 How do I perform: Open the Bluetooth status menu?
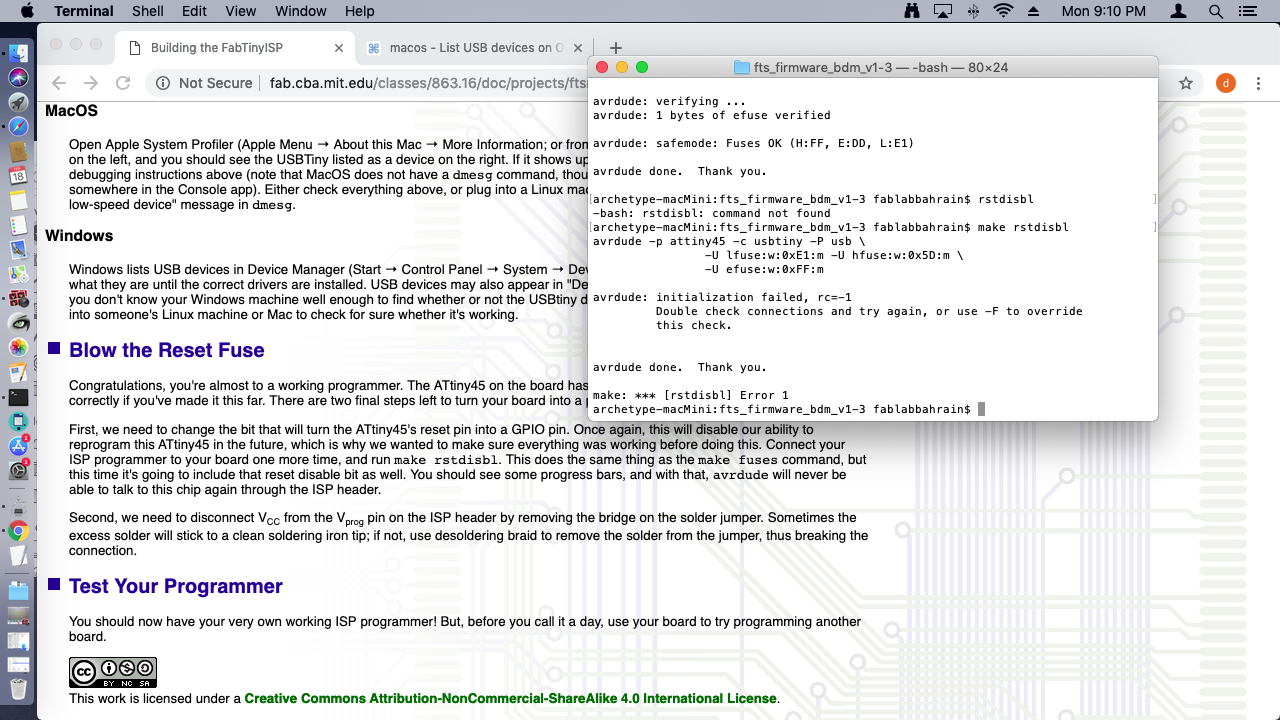point(973,11)
